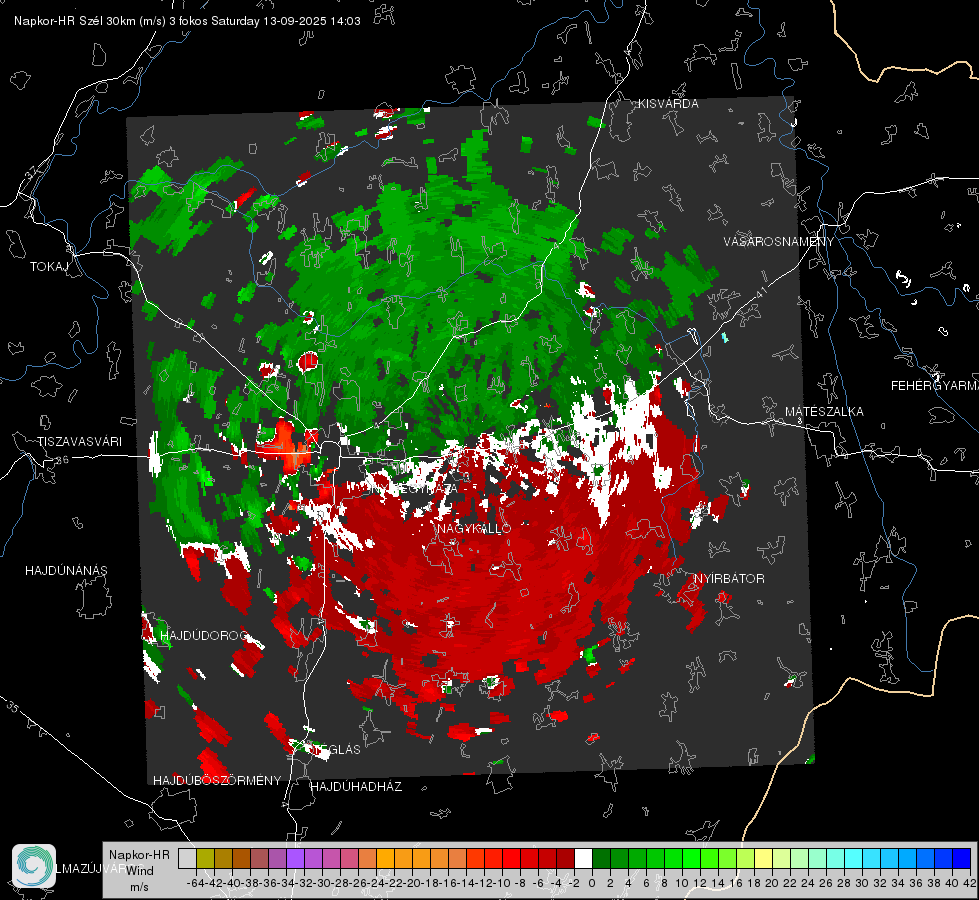Click the '-10' value on the legend scale

(501, 883)
